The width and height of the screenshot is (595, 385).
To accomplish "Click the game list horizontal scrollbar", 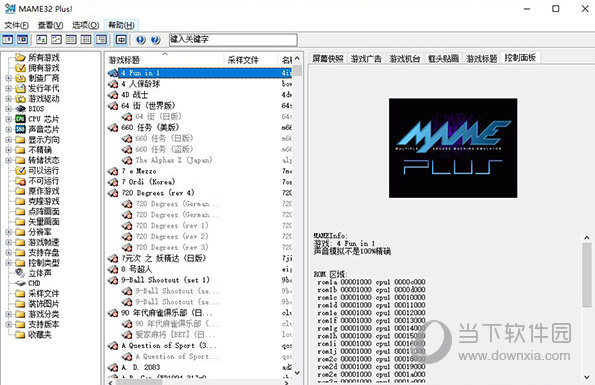I will click(199, 382).
